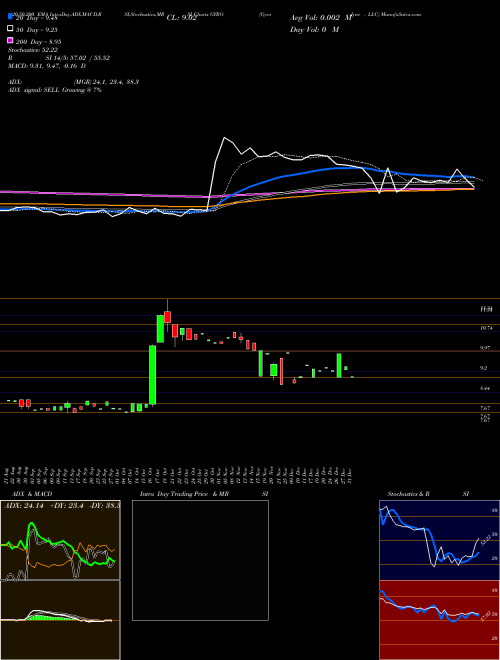Open the blue Stochastics chart panel

click(439, 540)
